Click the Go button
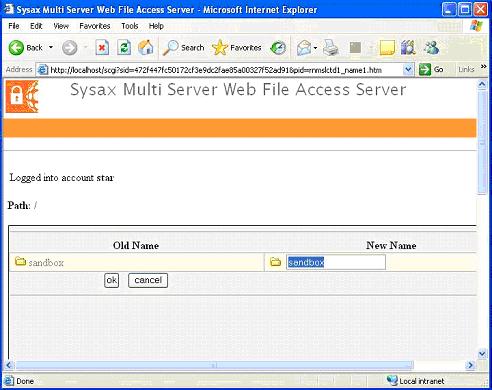This screenshot has height=390, width=492. click(431, 70)
